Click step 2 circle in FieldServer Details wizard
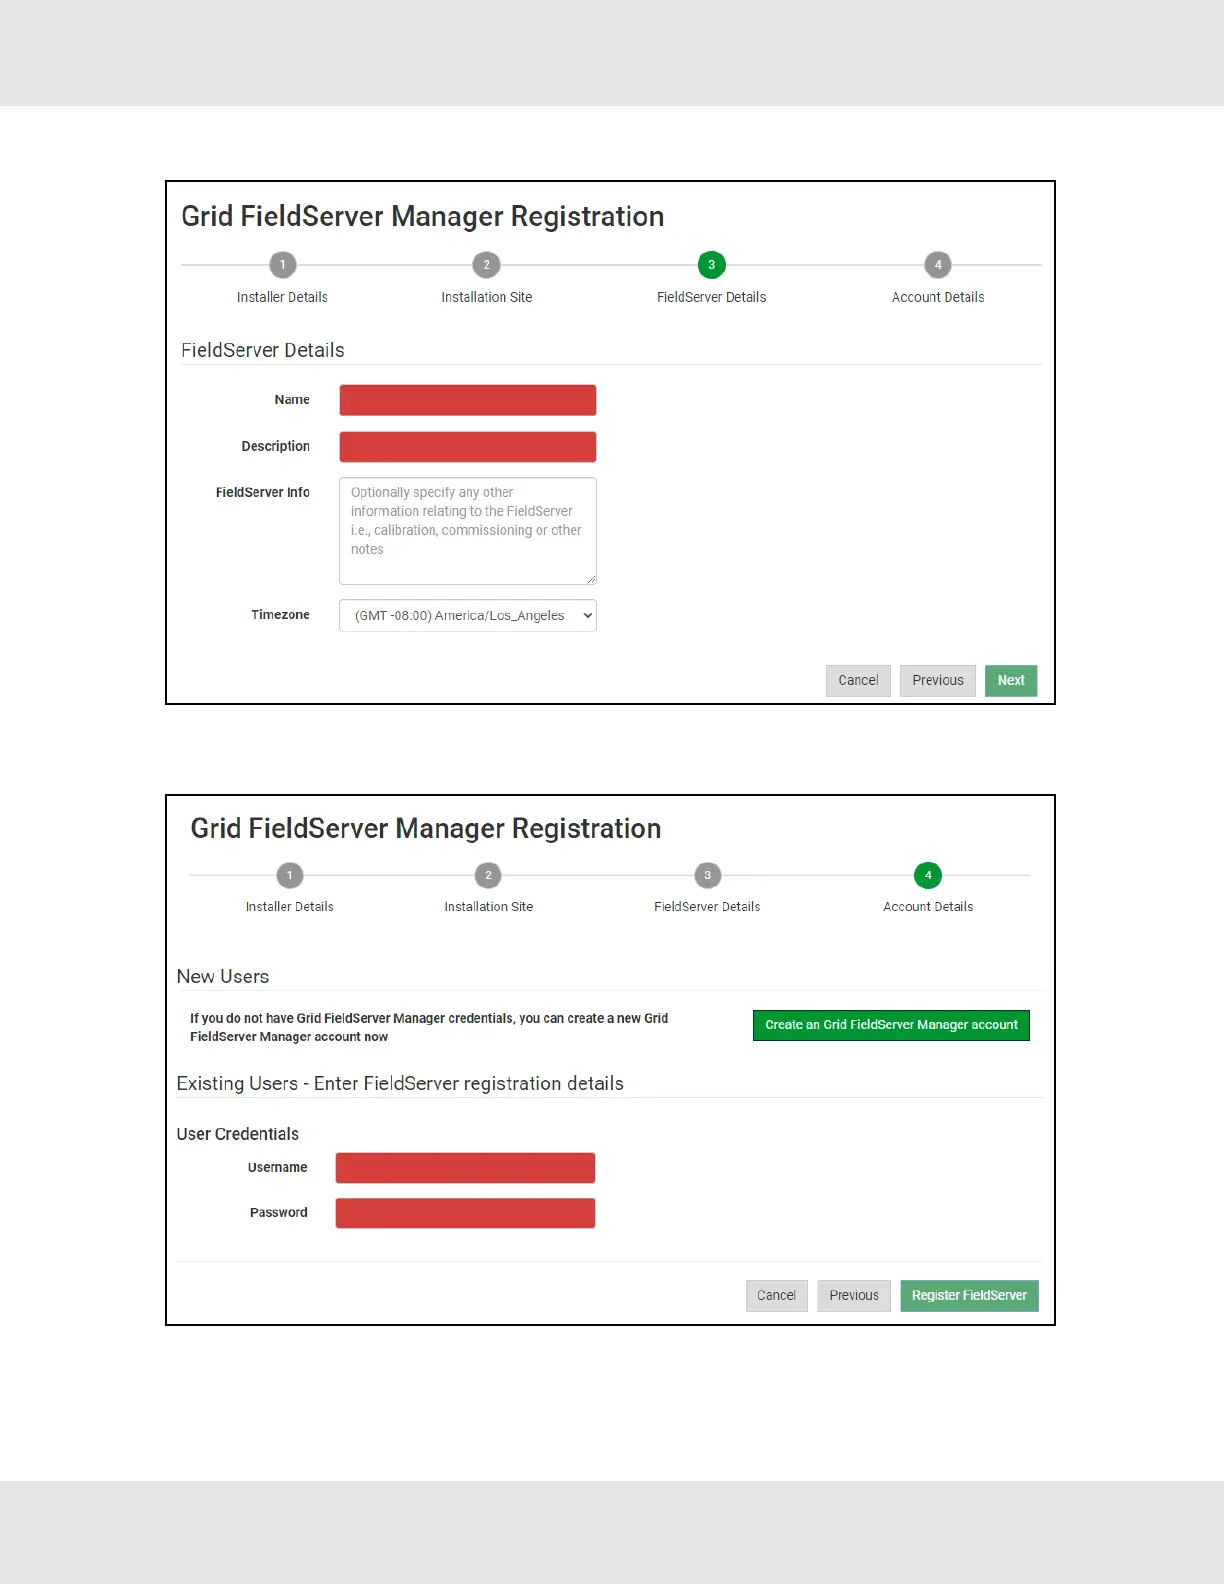Image resolution: width=1224 pixels, height=1584 pixels. point(486,265)
